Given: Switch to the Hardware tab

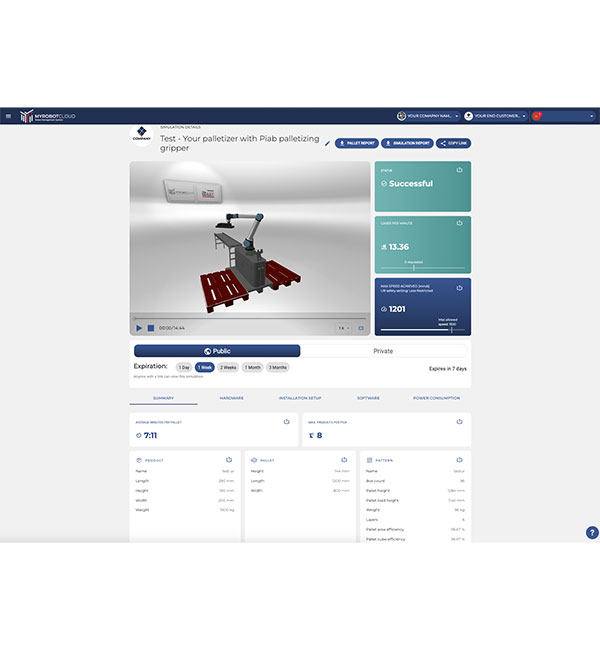Looking at the screenshot, I should click(231, 398).
